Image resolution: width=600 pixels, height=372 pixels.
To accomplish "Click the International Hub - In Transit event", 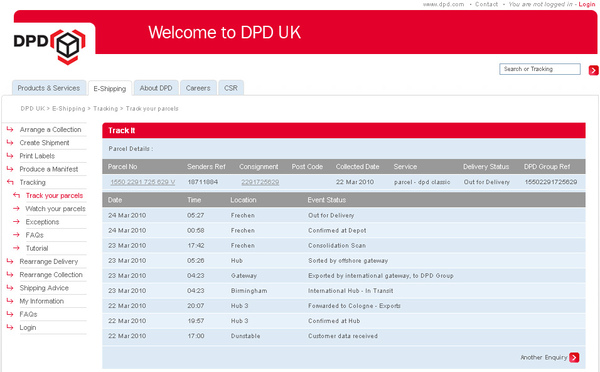I will (x=351, y=291).
